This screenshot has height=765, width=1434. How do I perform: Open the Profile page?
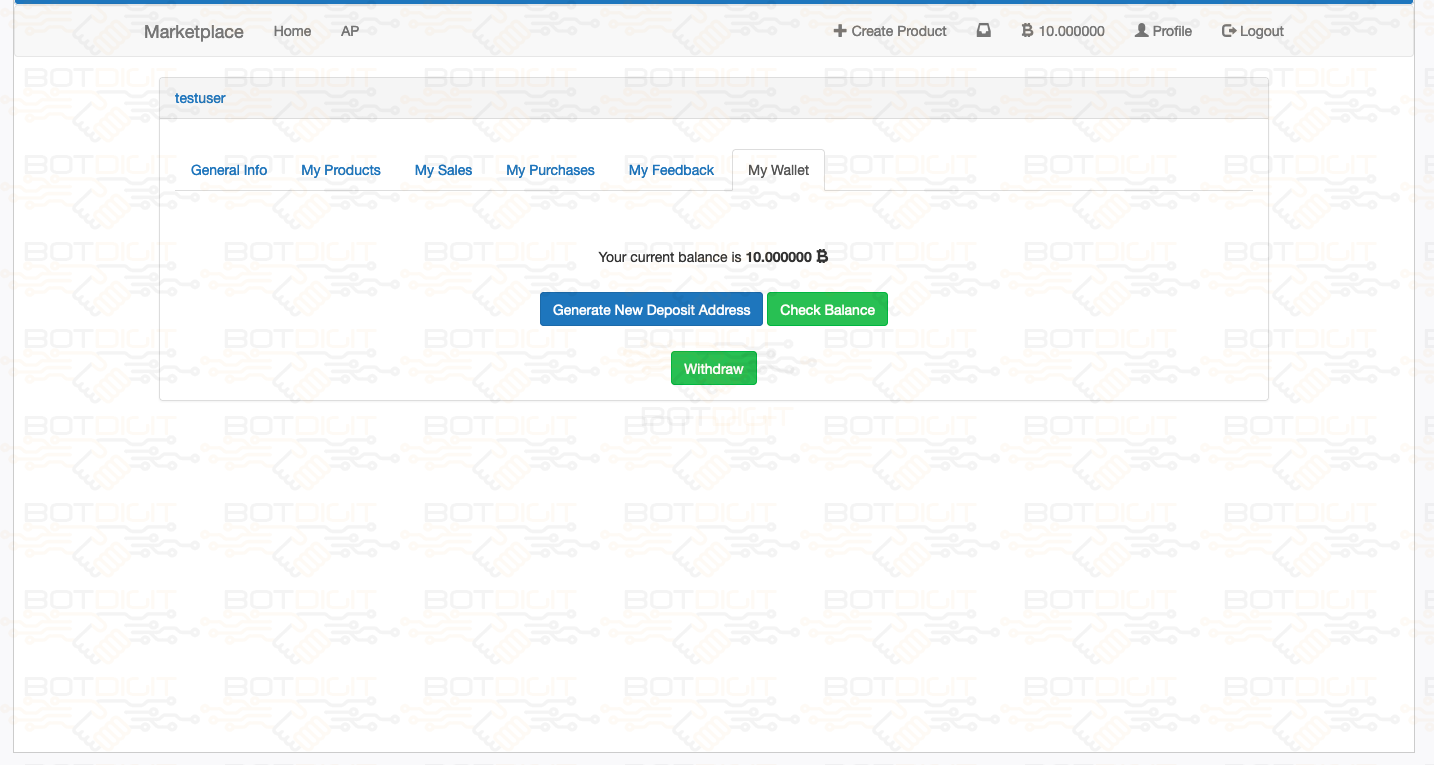click(x=1163, y=31)
